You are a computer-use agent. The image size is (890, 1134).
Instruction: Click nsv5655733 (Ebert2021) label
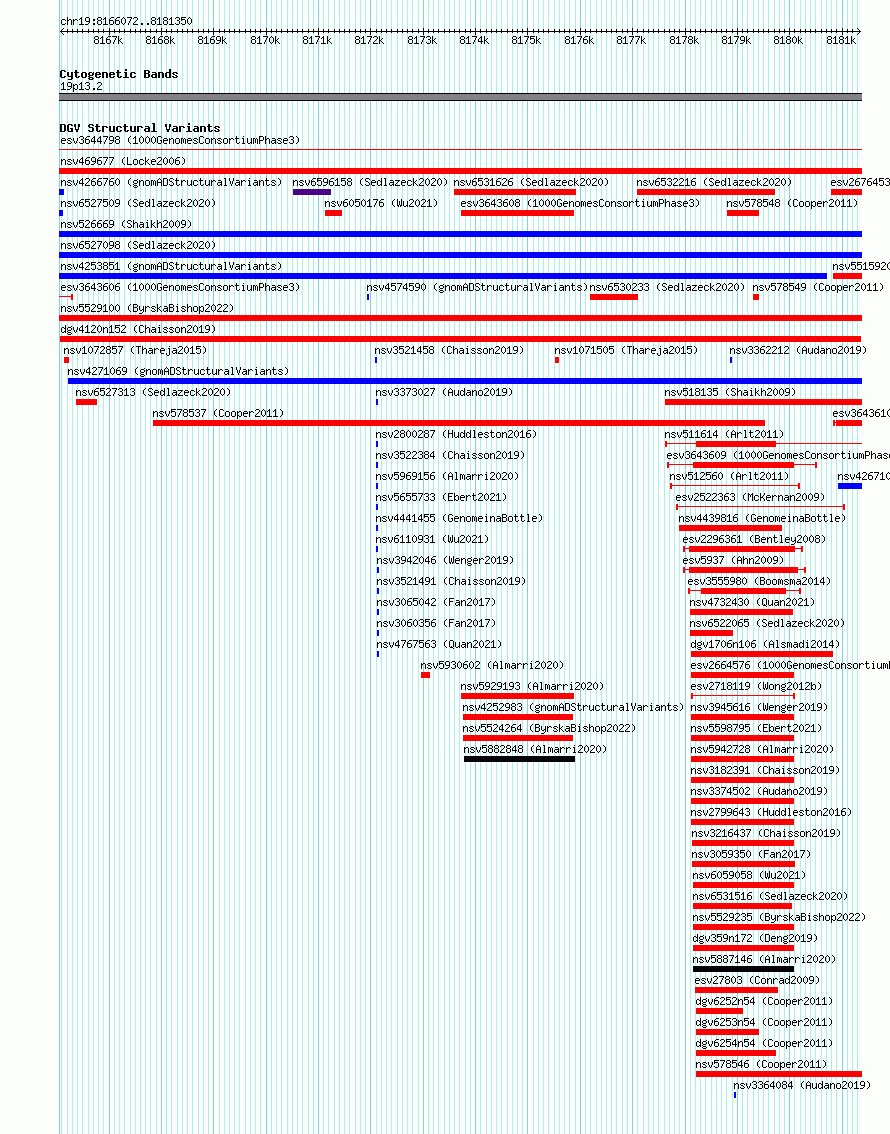442,497
